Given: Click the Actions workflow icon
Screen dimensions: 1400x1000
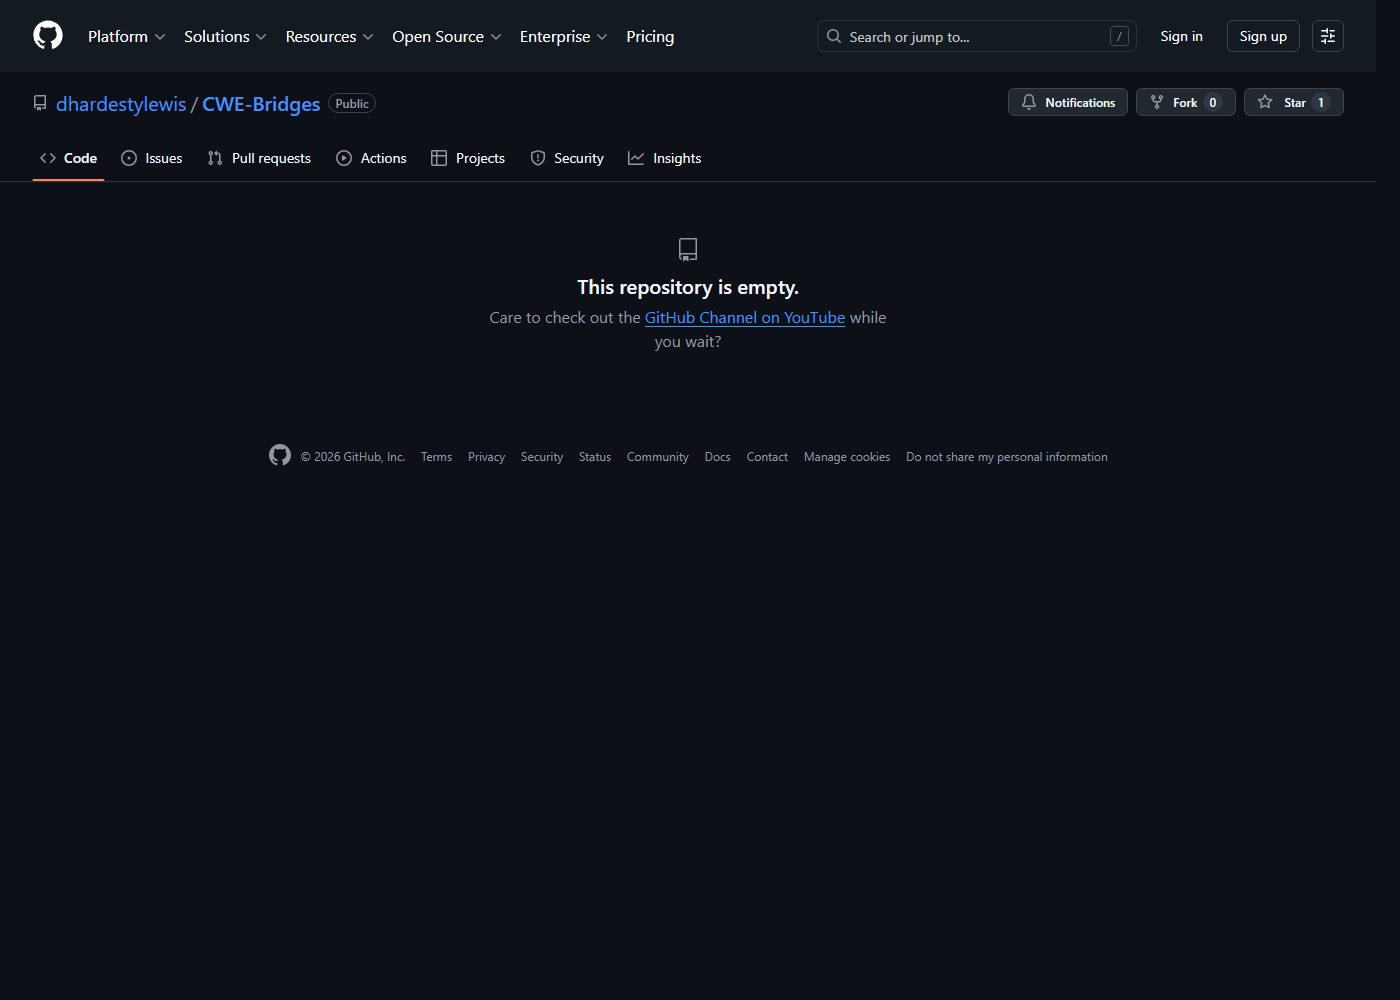Looking at the screenshot, I should pyautogui.click(x=343, y=157).
